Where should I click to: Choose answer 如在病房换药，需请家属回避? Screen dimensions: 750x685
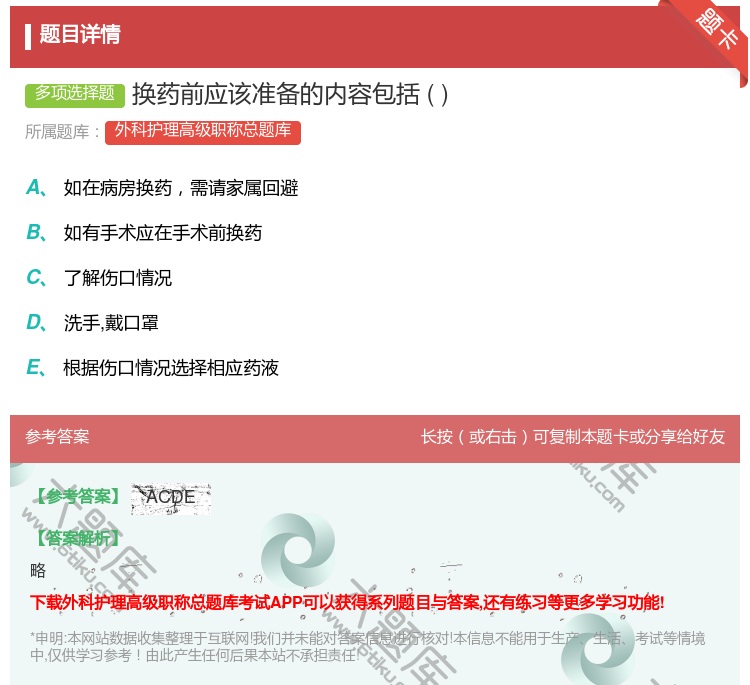tap(181, 188)
